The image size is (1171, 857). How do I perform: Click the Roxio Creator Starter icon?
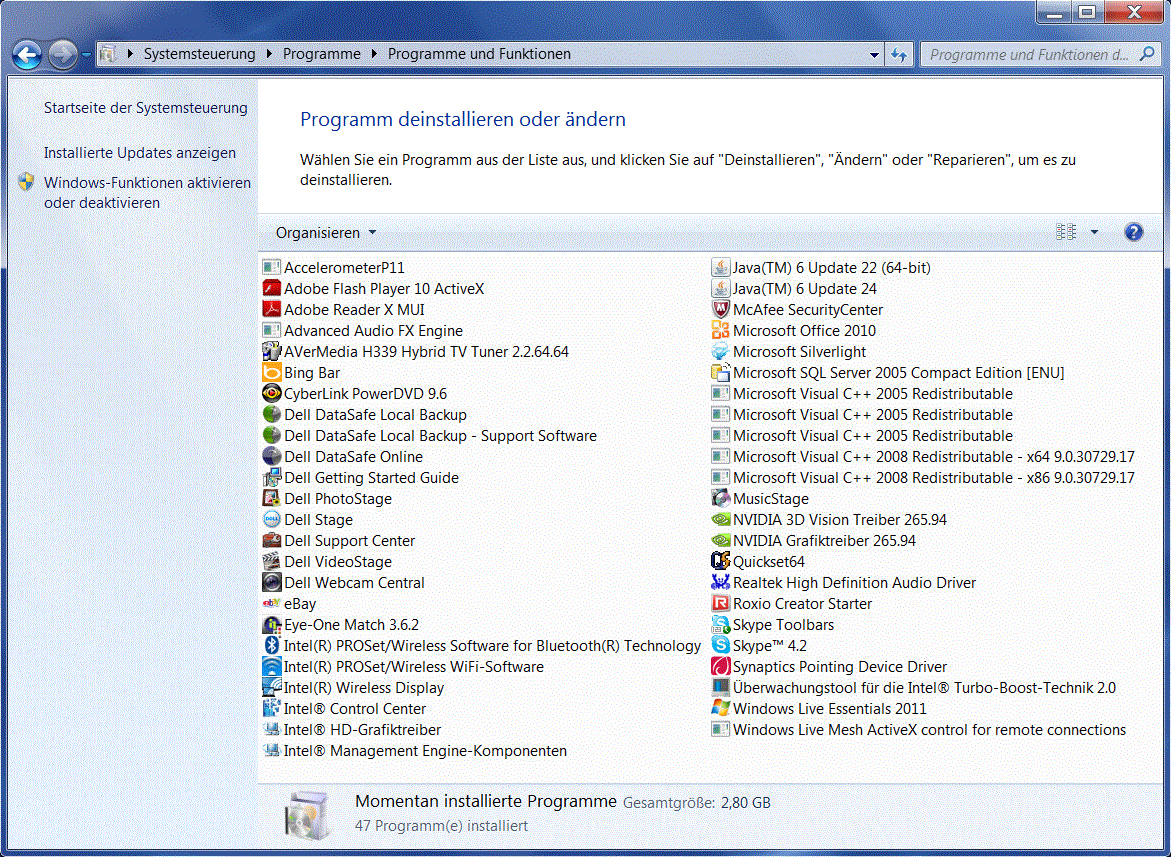tap(720, 603)
